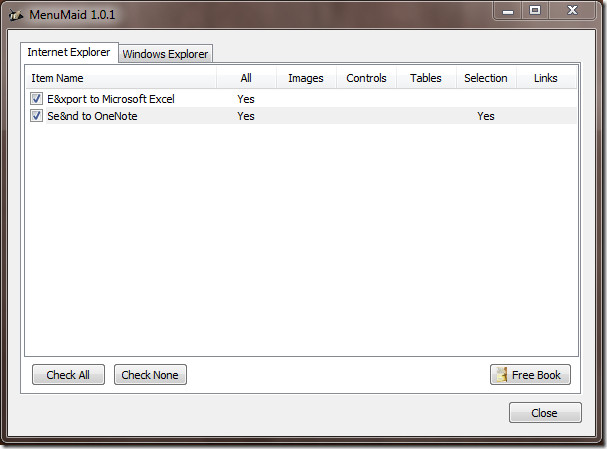Minimize the MenuMaid window
The image size is (607, 449).
coord(508,10)
